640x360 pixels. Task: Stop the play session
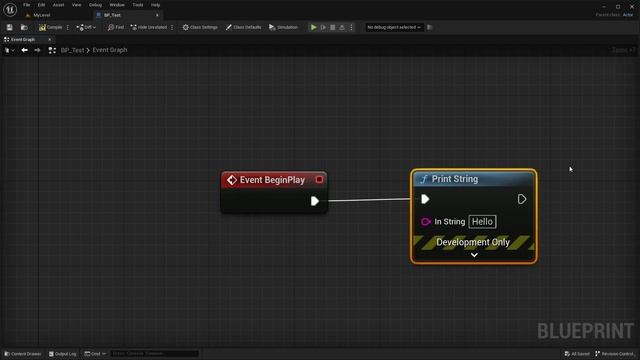click(x=333, y=27)
